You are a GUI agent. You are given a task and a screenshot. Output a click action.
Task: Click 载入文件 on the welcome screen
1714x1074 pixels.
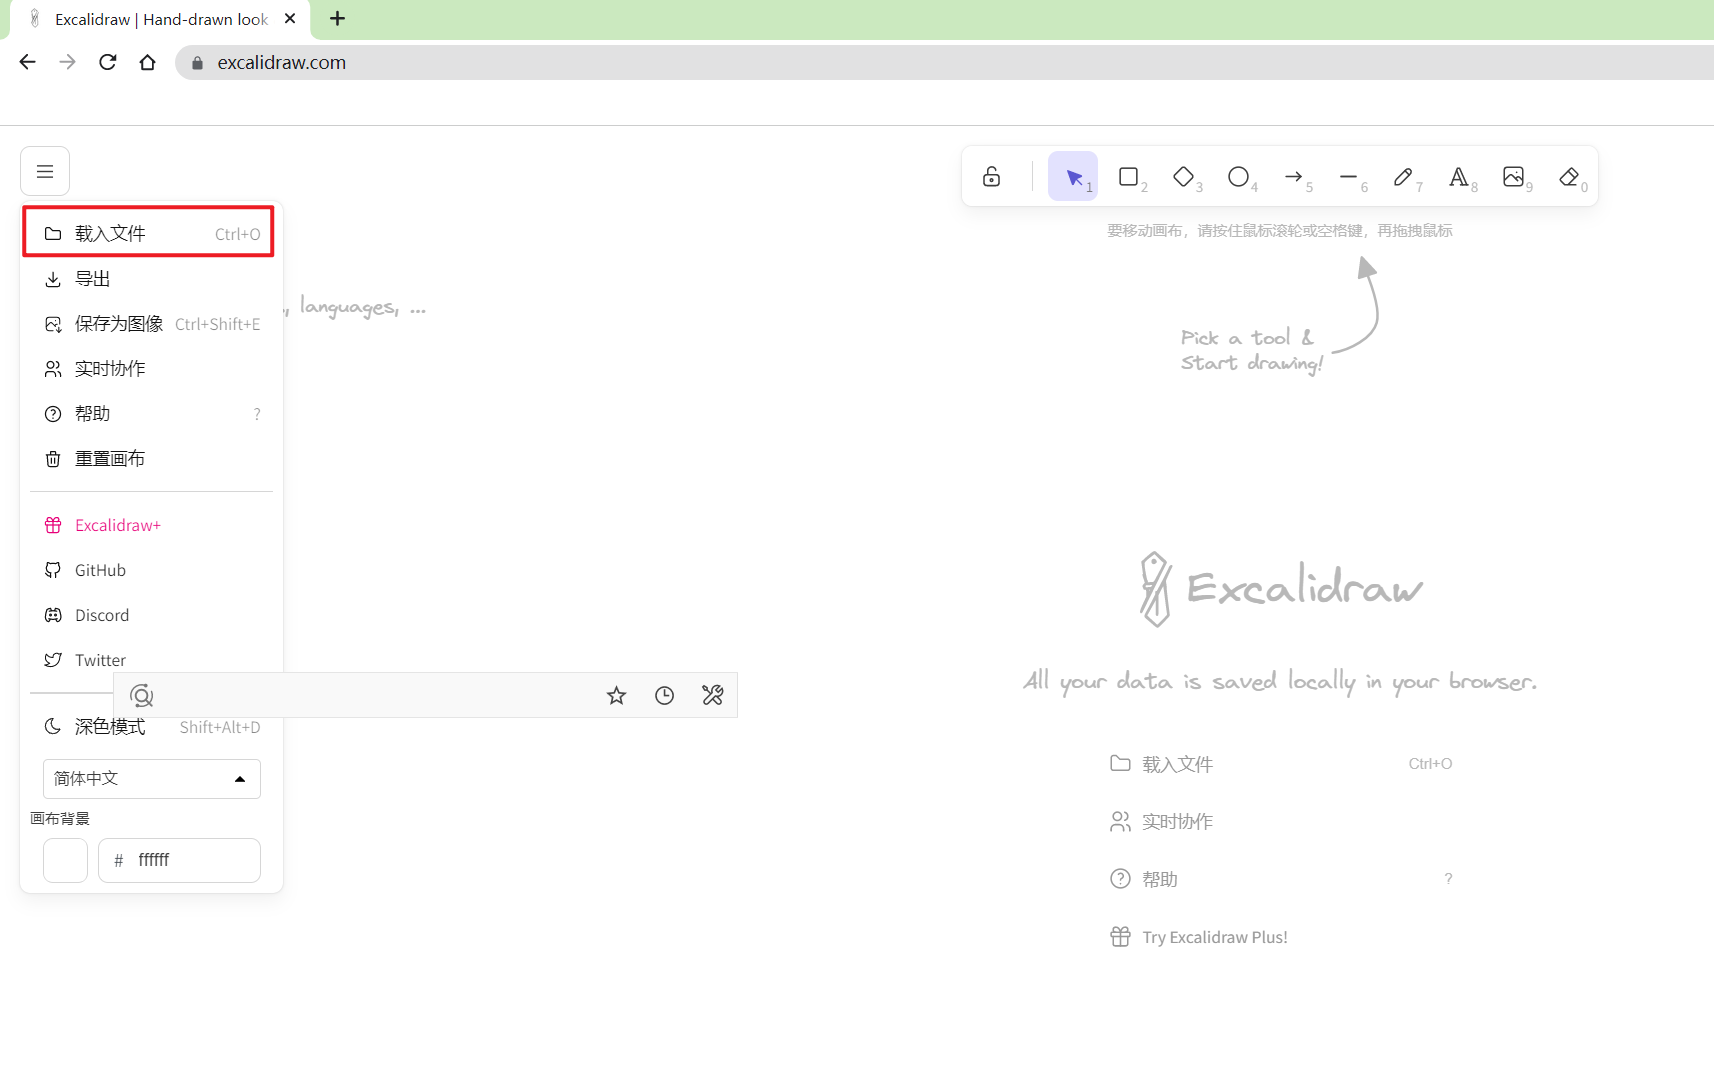coord(1280,764)
